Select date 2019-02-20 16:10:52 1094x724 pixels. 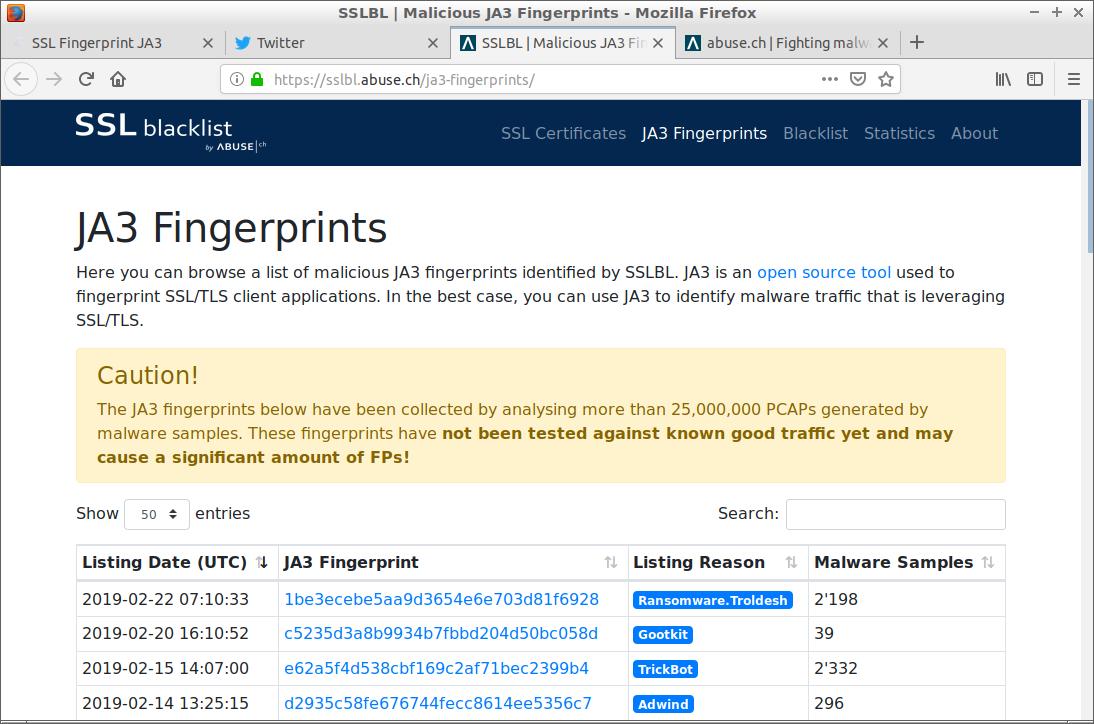(165, 633)
